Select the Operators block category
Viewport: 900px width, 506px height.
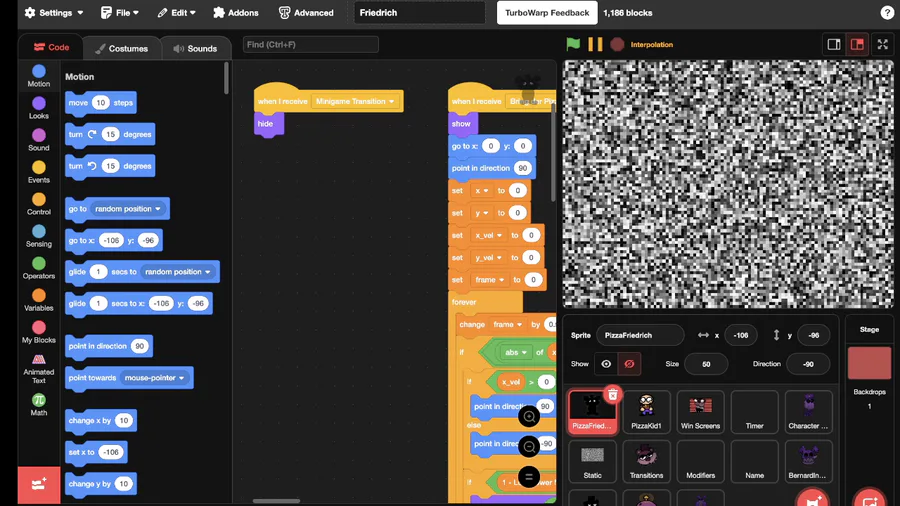pos(38,268)
